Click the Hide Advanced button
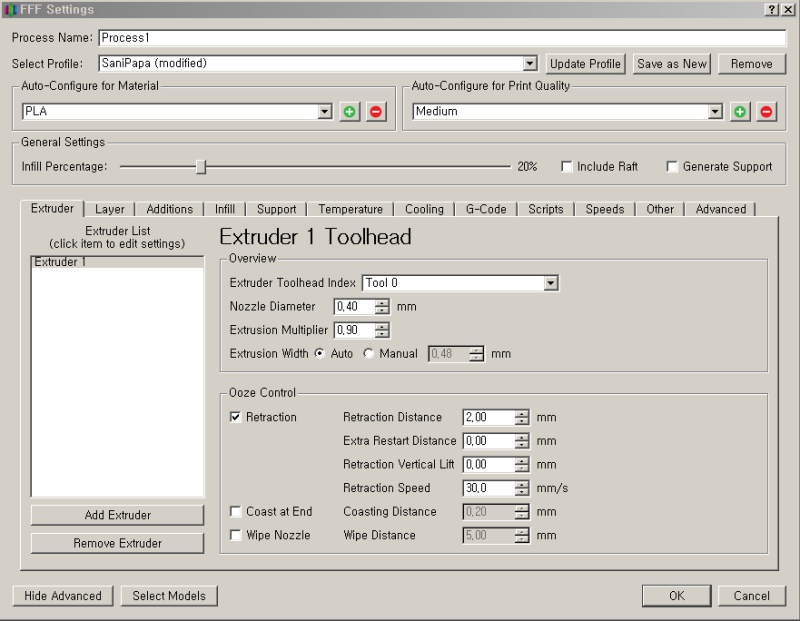Screen dimensions: 800x621 (63, 595)
